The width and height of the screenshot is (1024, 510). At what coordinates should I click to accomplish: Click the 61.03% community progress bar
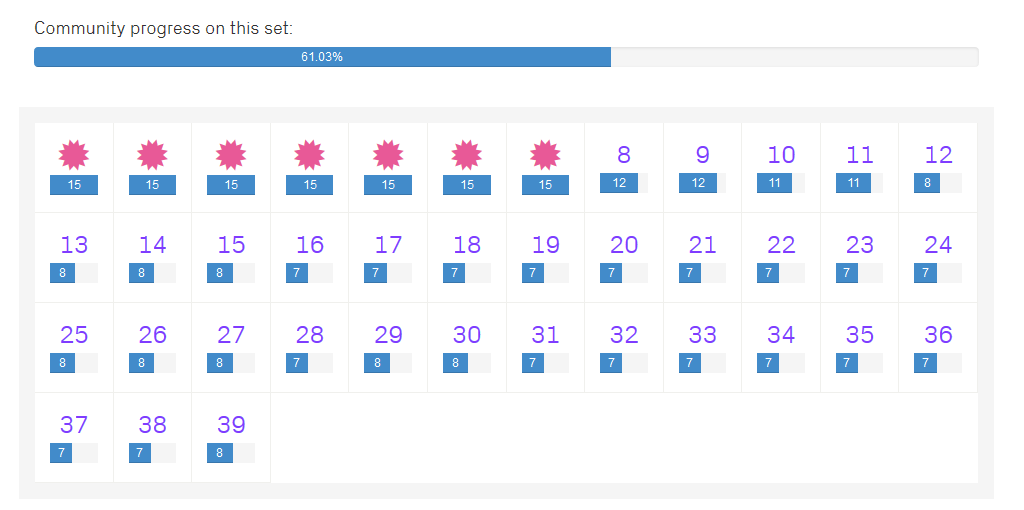[506, 57]
